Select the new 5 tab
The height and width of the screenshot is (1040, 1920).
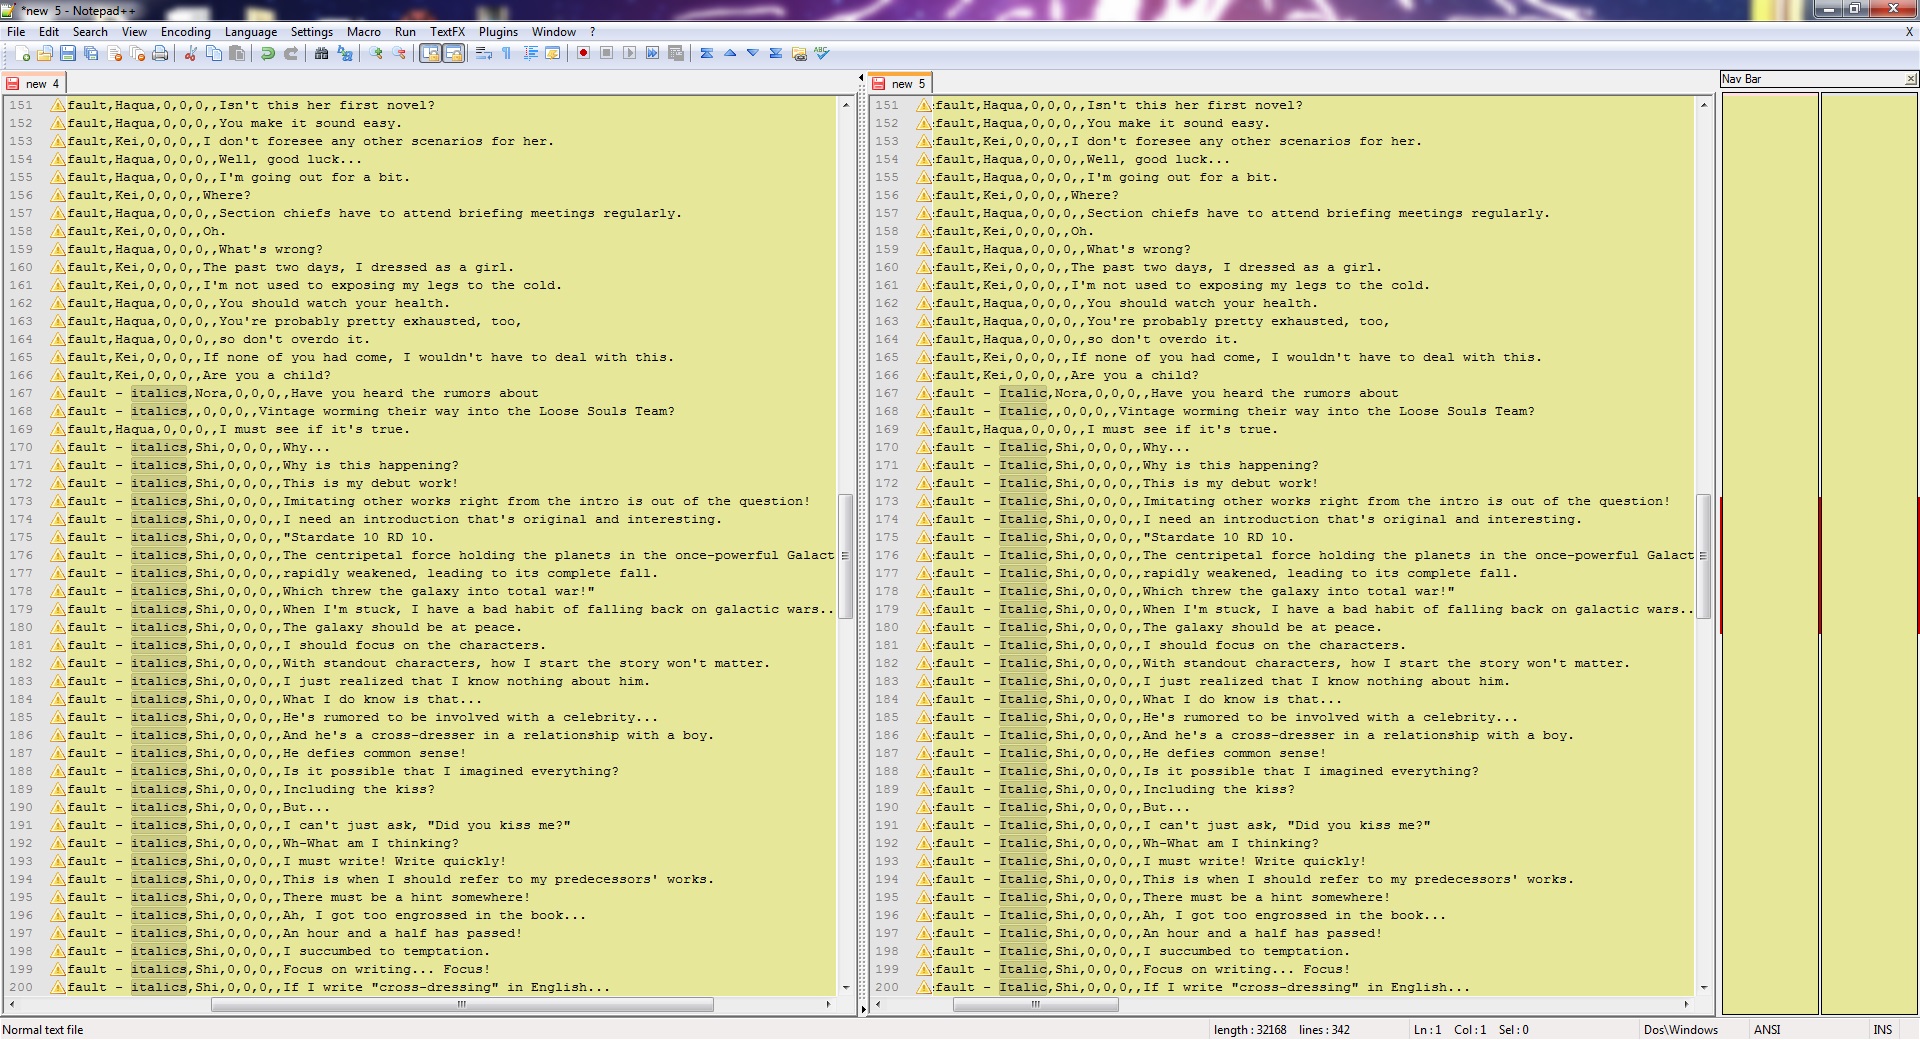point(901,84)
